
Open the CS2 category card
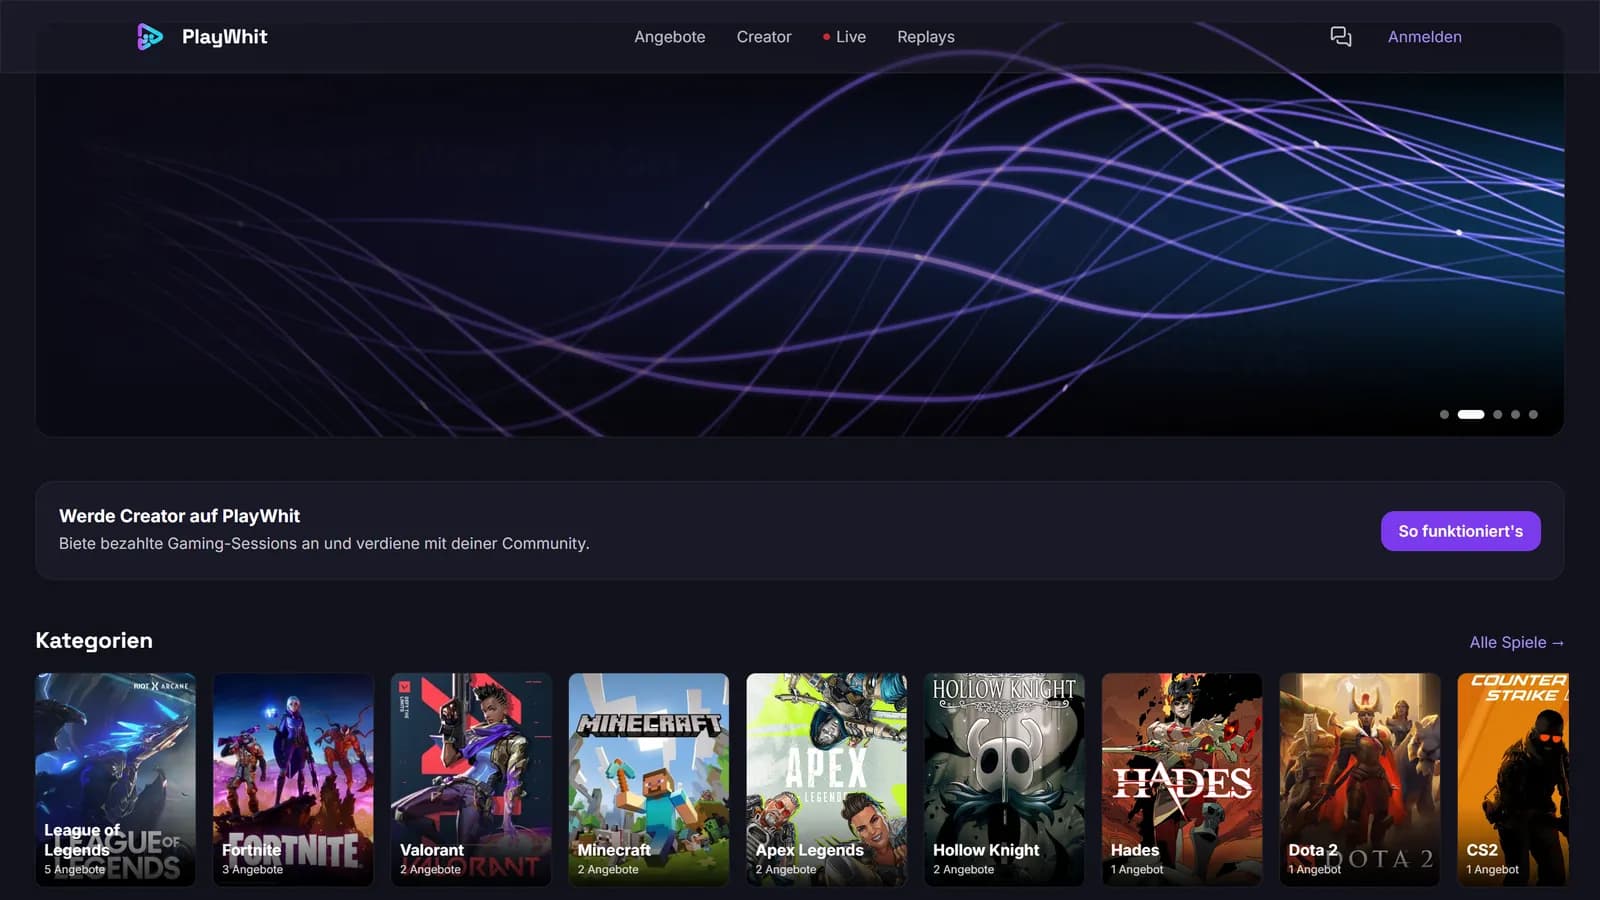pos(1513,779)
